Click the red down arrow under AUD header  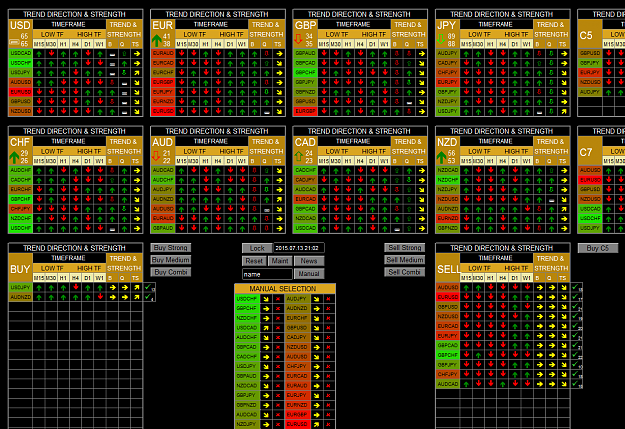point(156,156)
